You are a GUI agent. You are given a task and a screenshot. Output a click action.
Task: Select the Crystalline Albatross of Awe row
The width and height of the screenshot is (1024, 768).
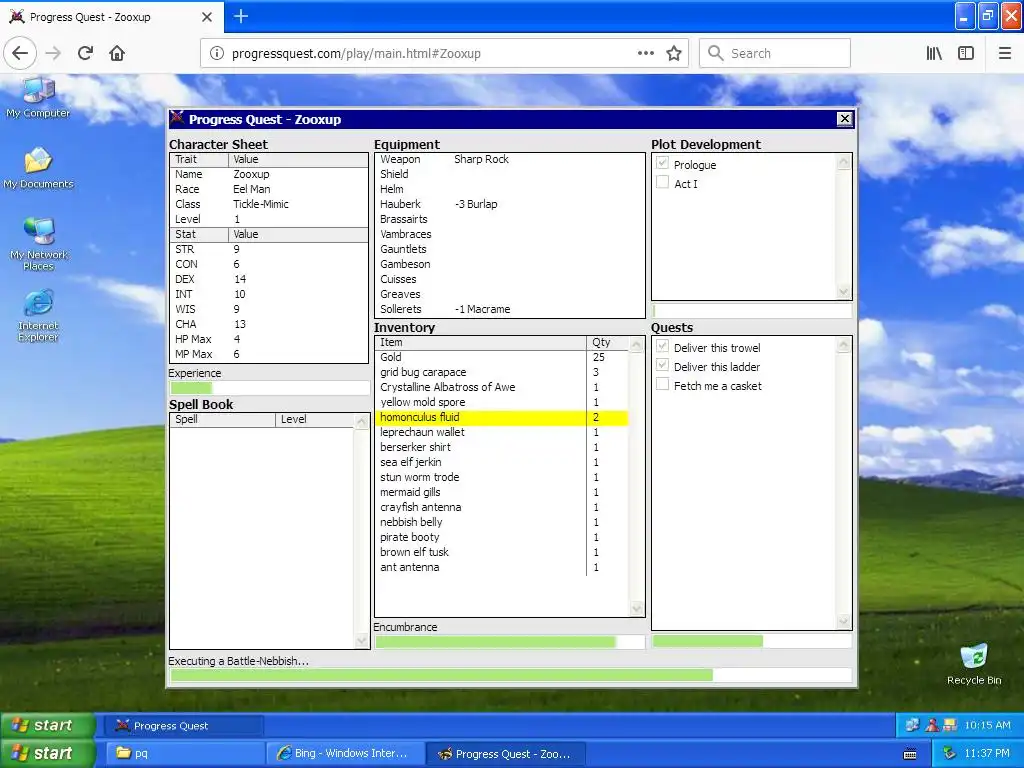click(x=502, y=387)
